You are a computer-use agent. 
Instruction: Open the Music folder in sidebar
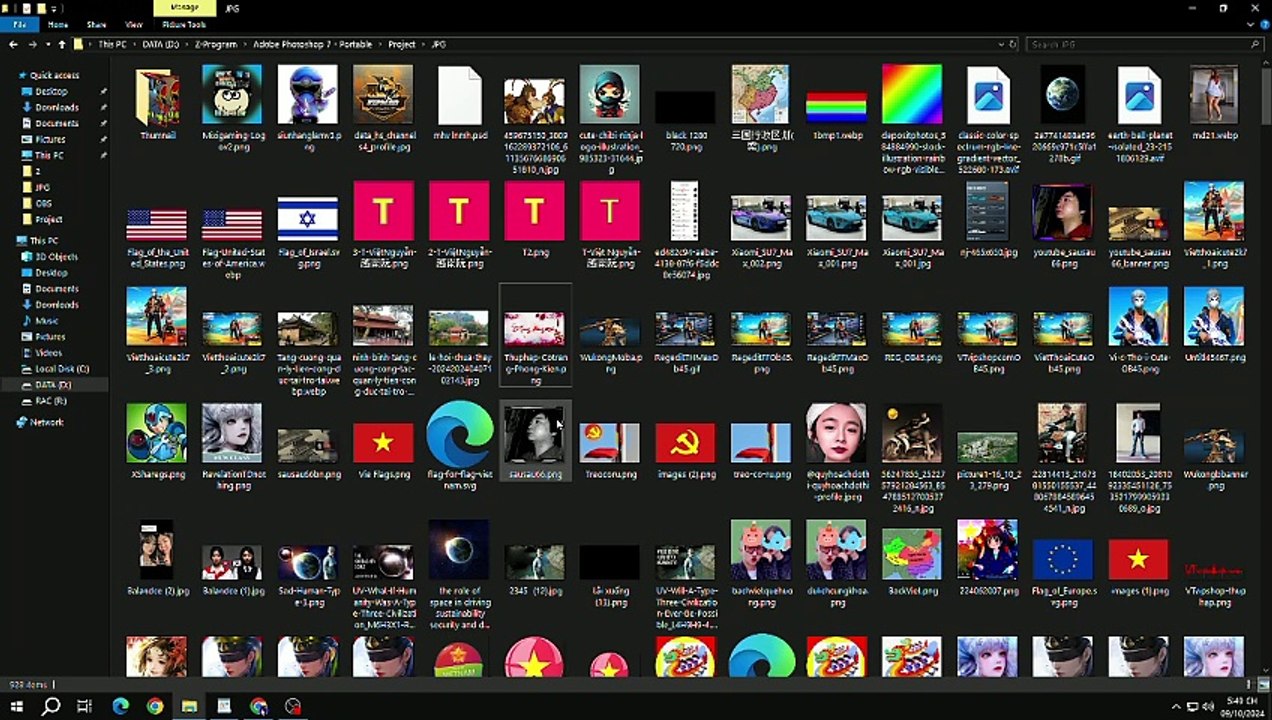coord(46,320)
